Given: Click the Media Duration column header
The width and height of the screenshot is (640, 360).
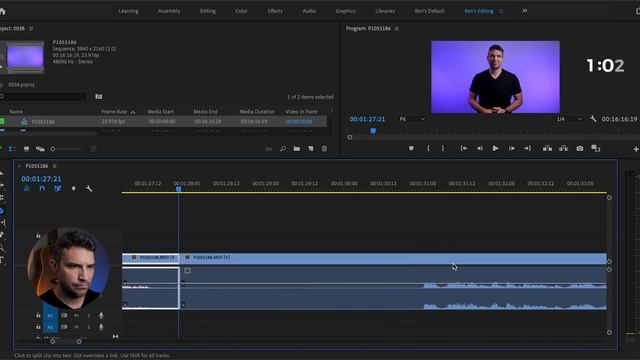Looking at the screenshot, I should 257,112.
